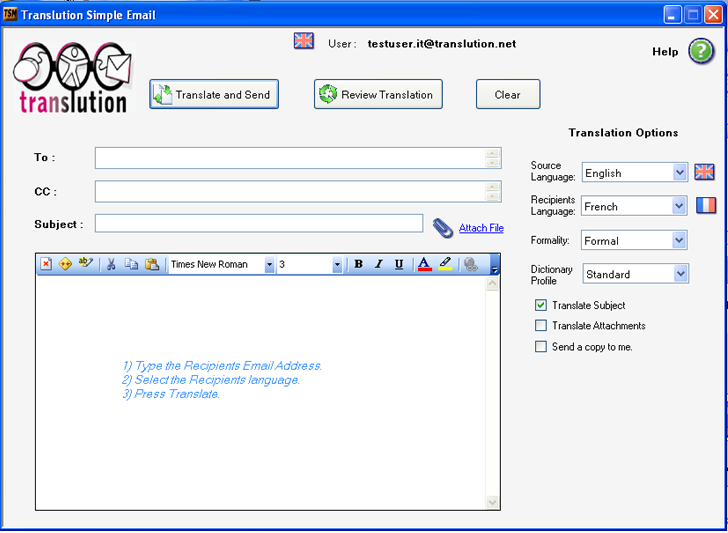The height and width of the screenshot is (533, 728).
Task: Toggle italic formatting
Action: click(378, 264)
